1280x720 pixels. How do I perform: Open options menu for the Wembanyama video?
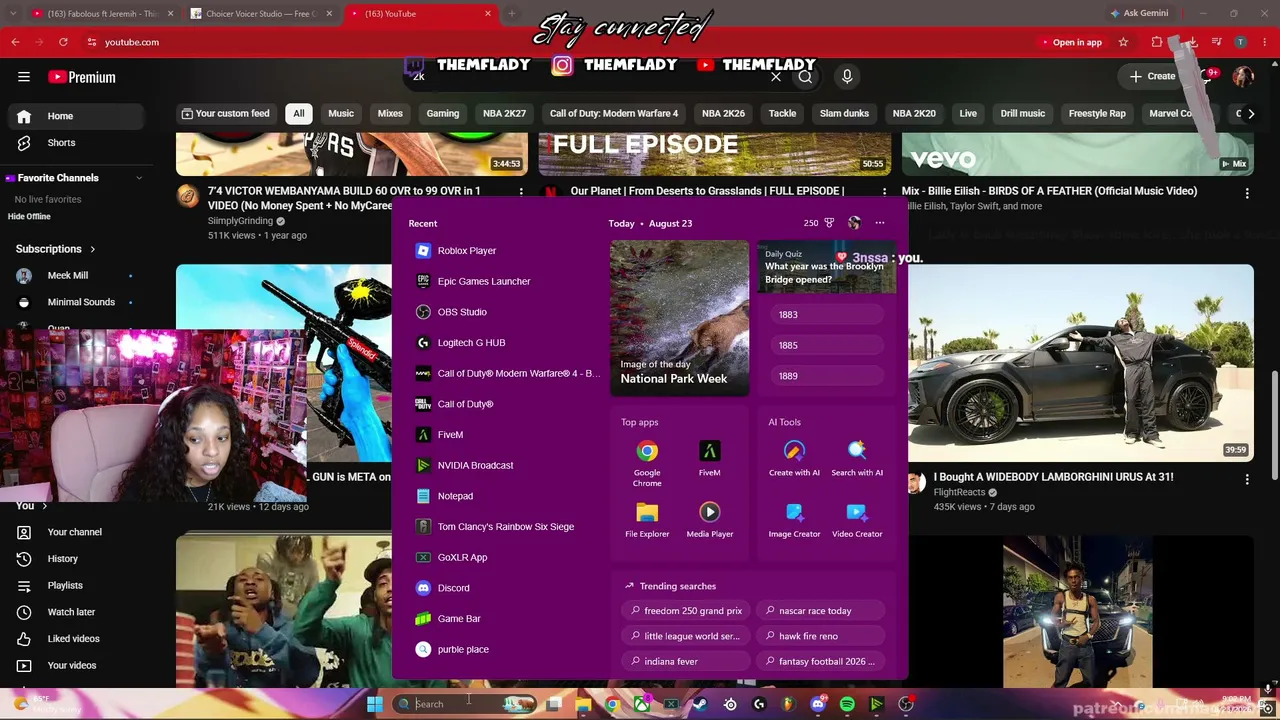coord(521,192)
